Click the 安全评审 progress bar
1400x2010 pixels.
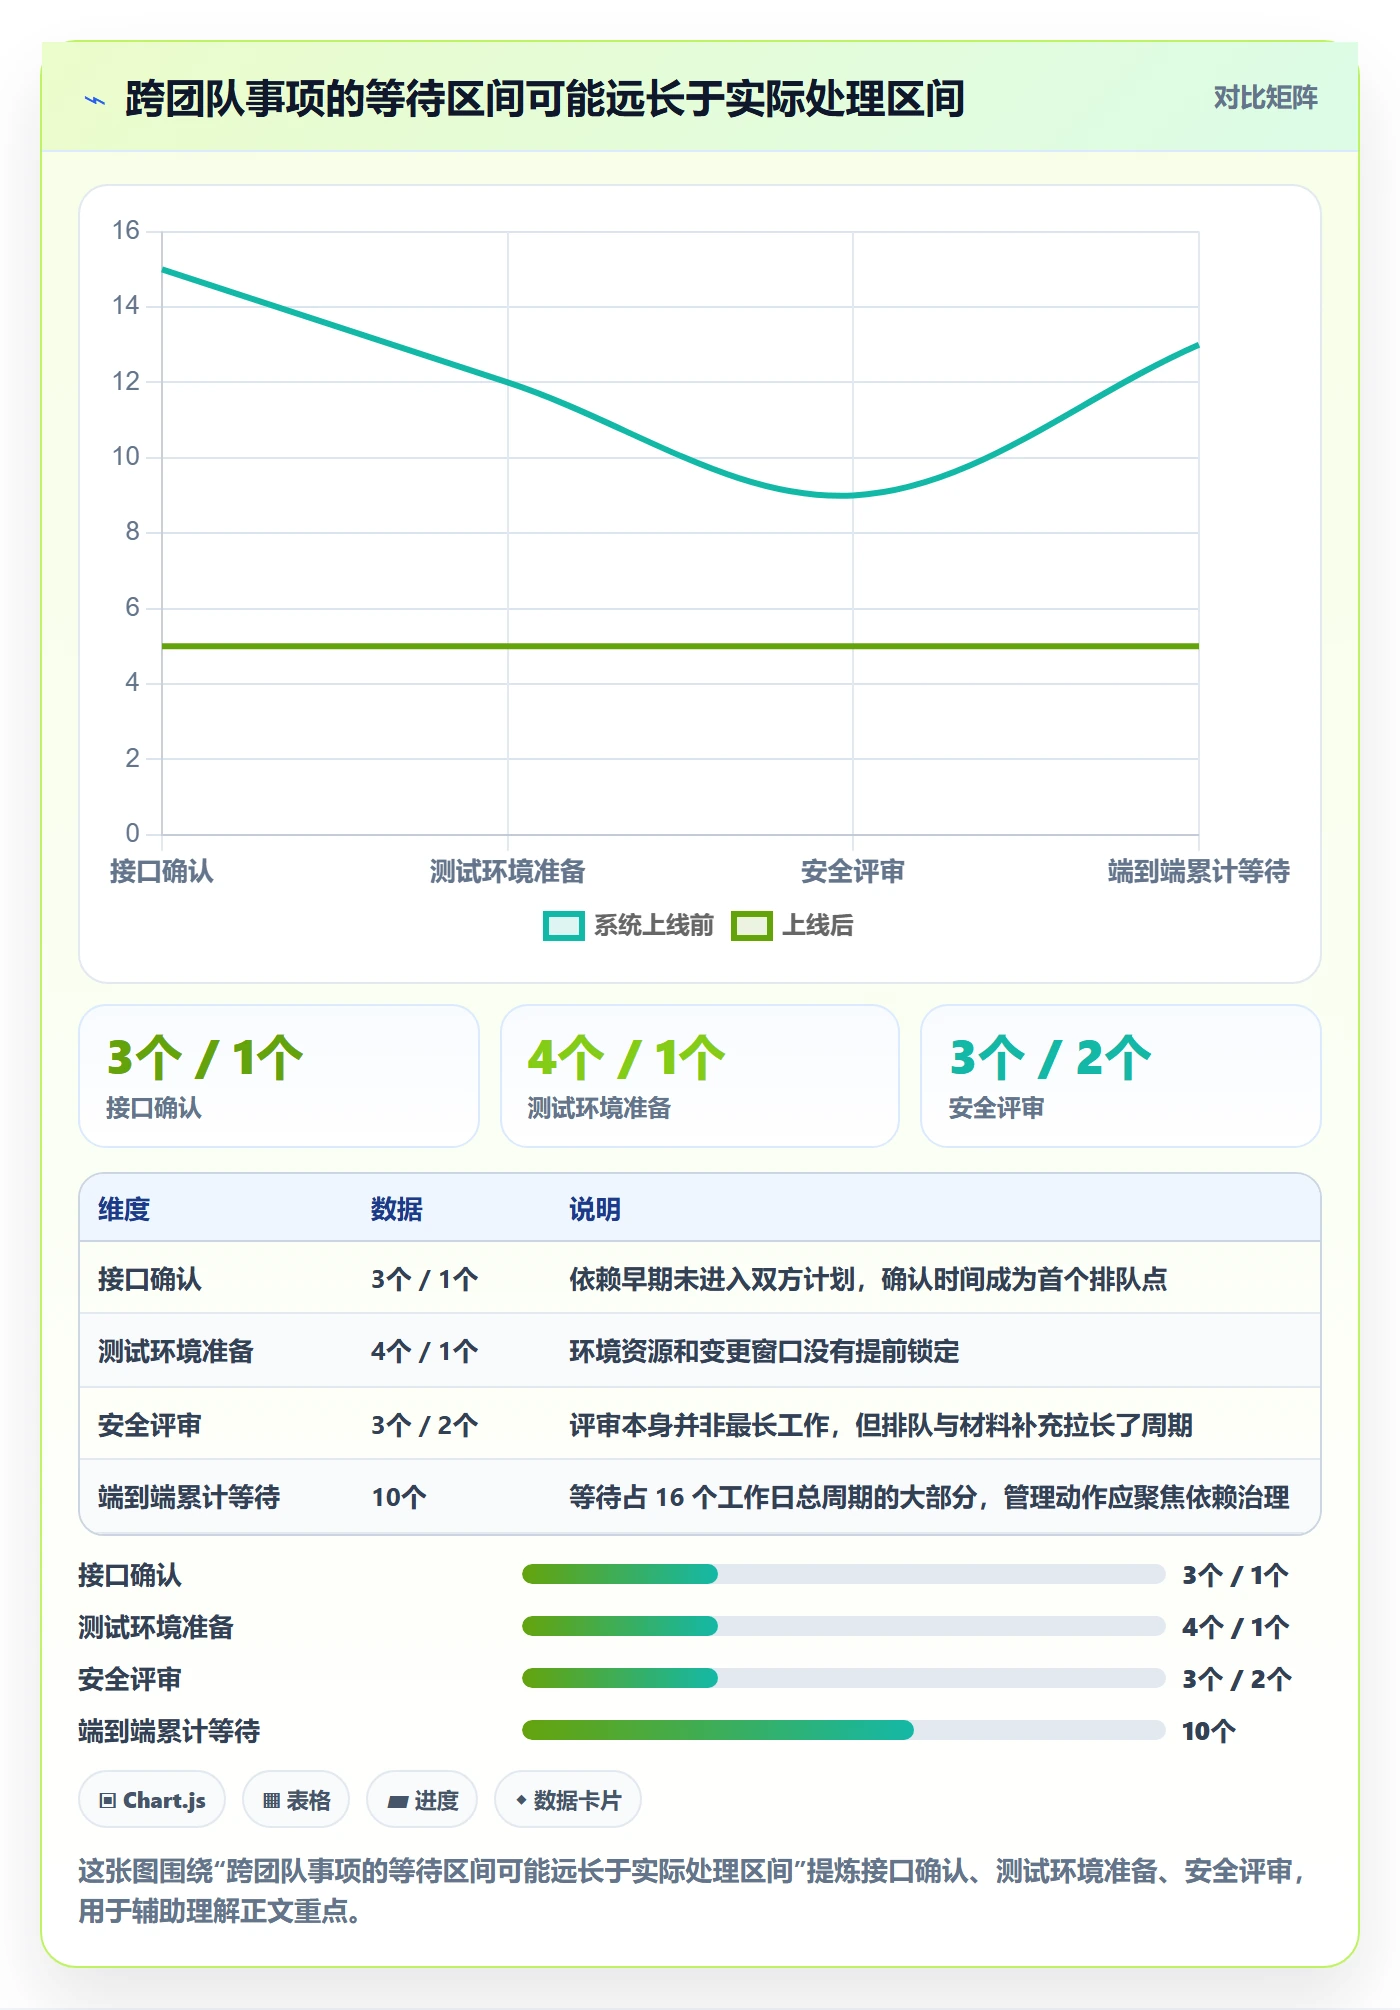tap(844, 1678)
